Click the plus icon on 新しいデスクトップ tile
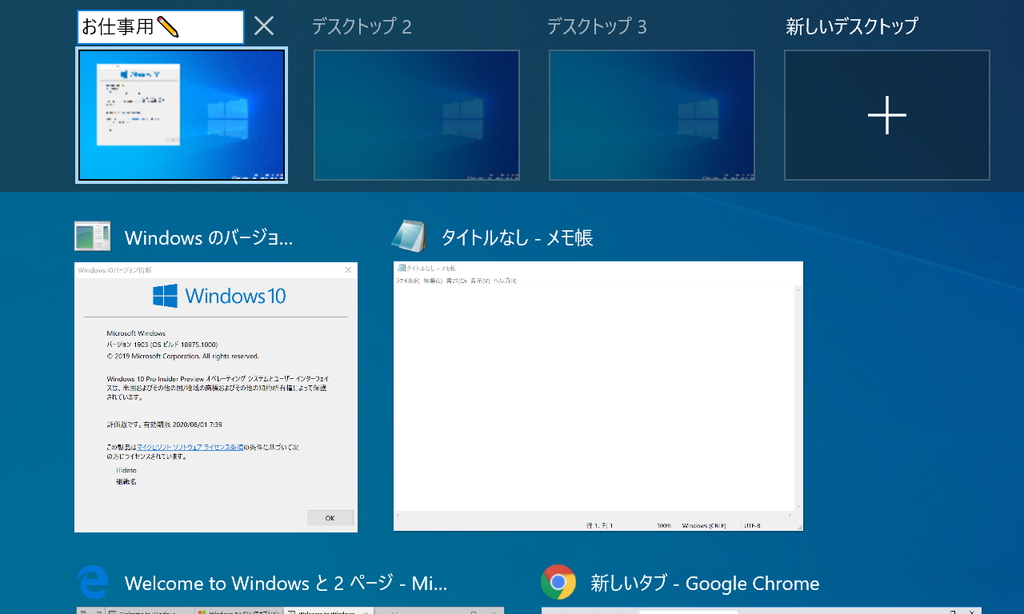 click(x=886, y=115)
